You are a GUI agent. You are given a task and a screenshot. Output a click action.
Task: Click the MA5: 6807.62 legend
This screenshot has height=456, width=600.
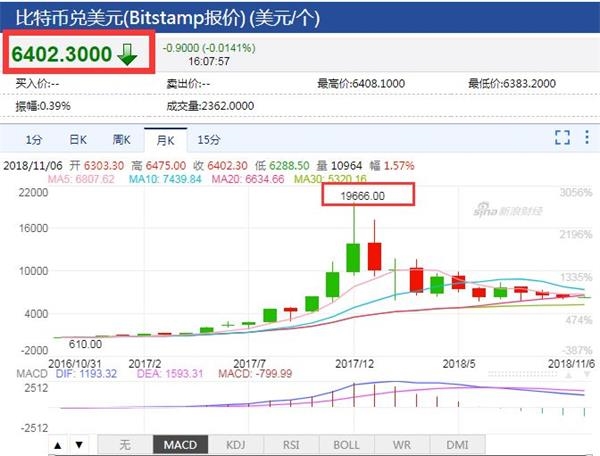coord(81,179)
